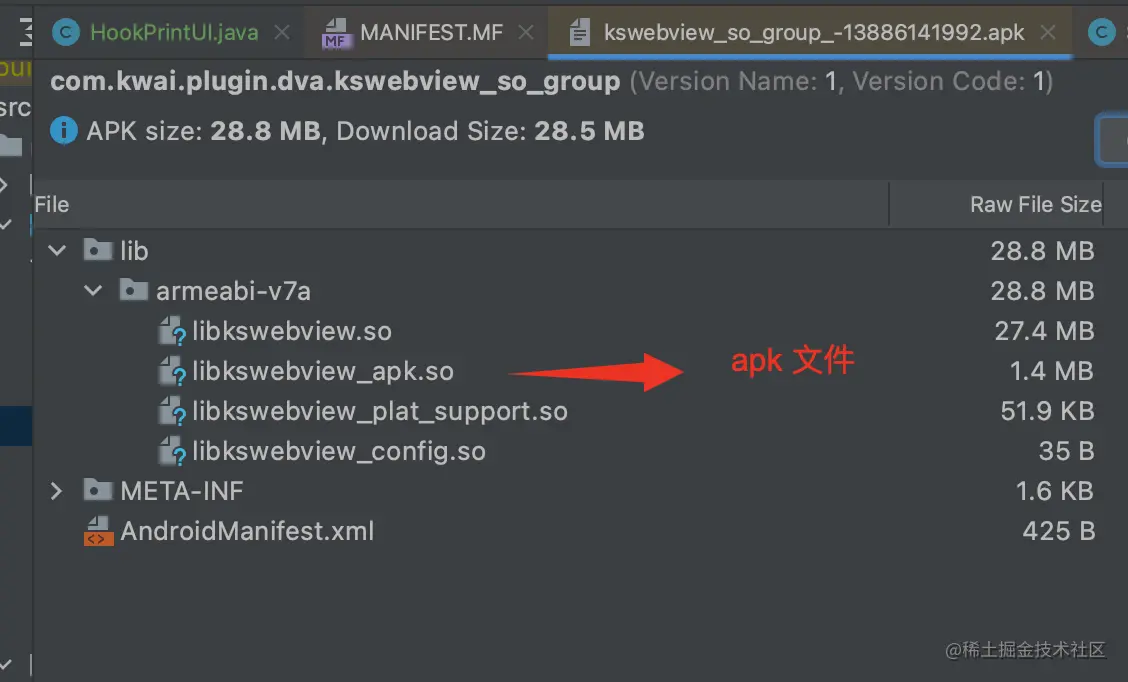1128x682 pixels.
Task: Click the File column header
Action: click(x=52, y=205)
